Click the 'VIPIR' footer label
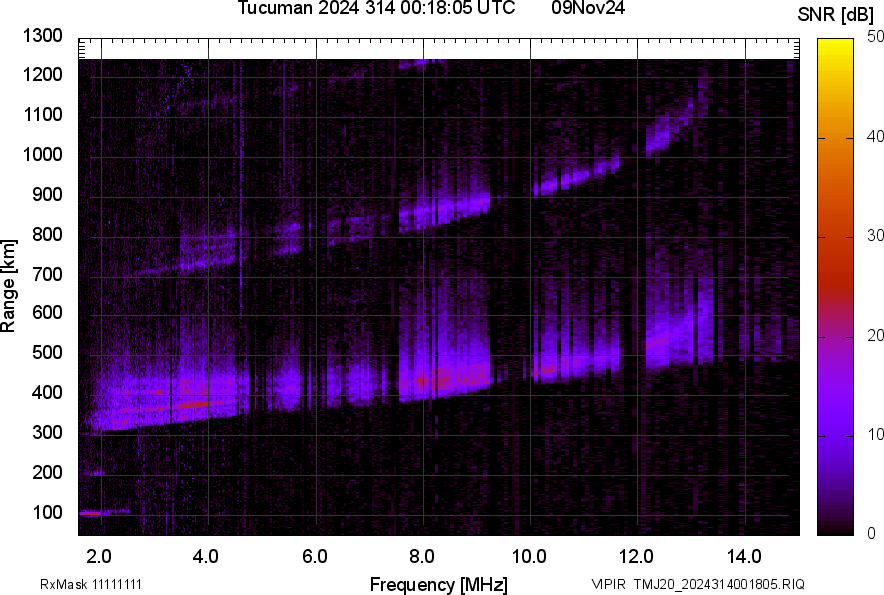Viewport: 884px width, 595px height. tap(608, 584)
